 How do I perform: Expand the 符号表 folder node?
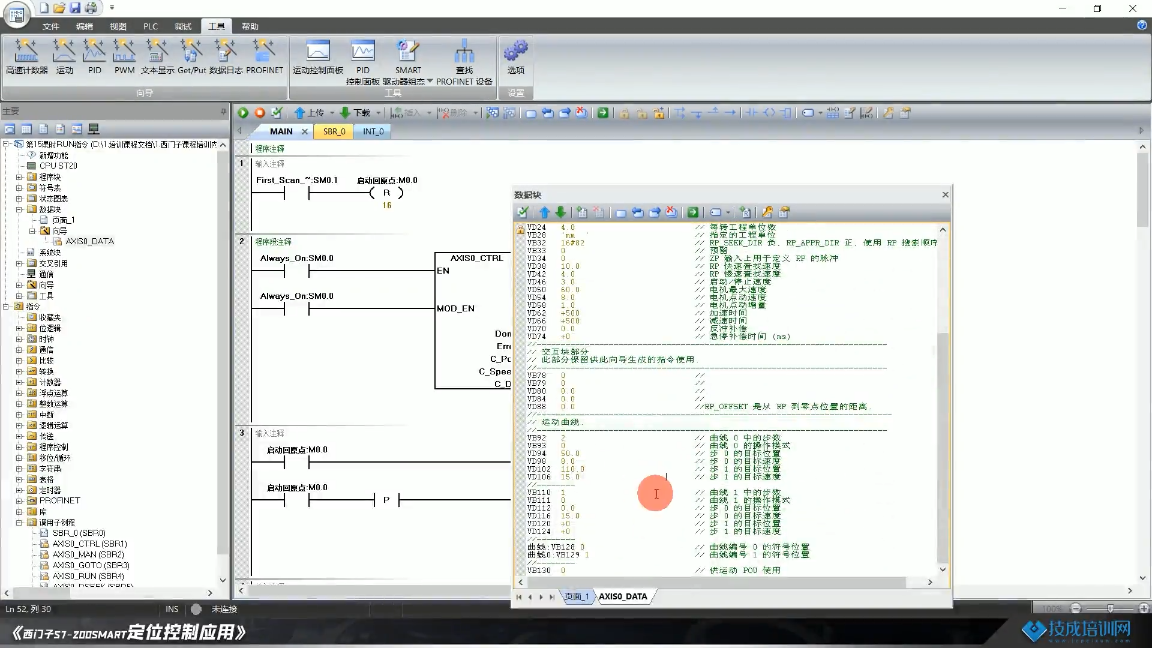(19, 187)
